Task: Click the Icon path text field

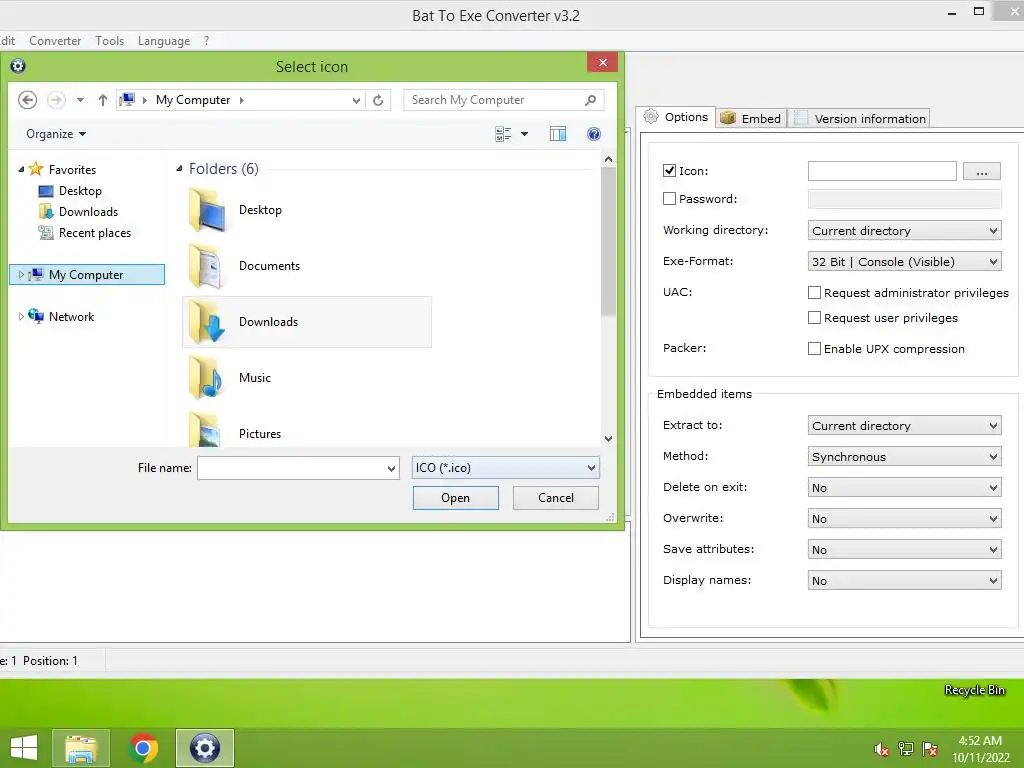Action: (882, 171)
